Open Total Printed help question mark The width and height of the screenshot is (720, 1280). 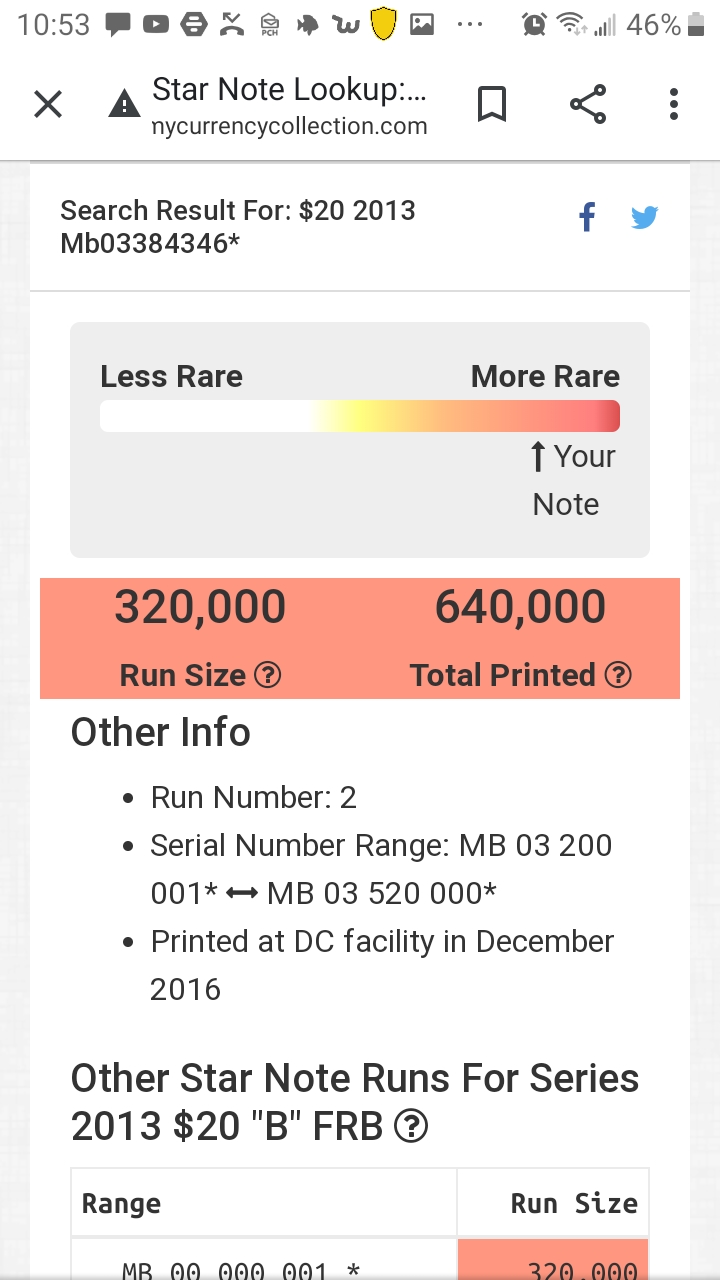(x=619, y=675)
